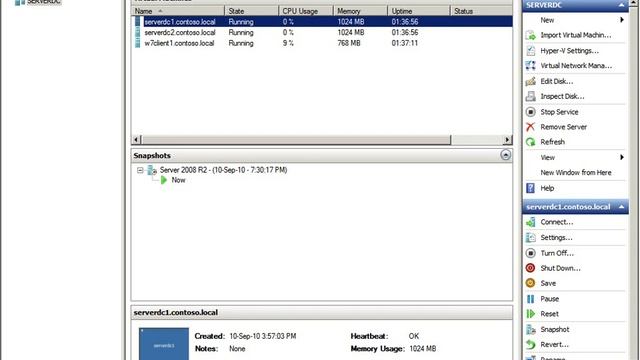Viewport: 640px width, 360px height.
Task: Click the green Refresh icon
Action: 530,142
